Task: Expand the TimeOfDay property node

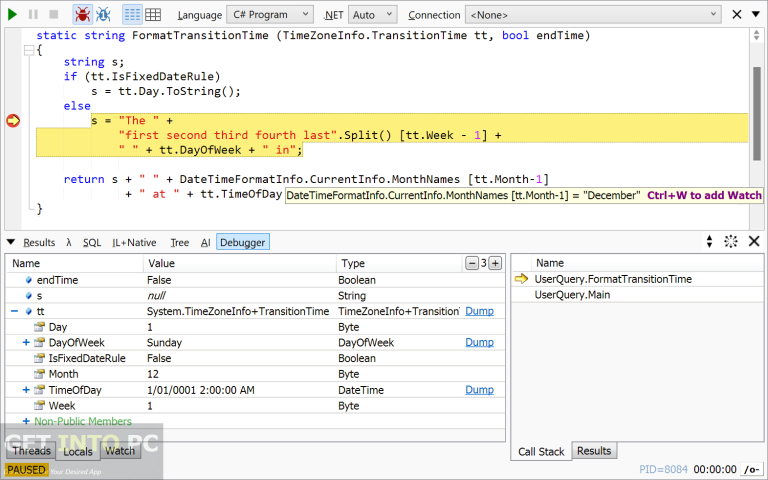Action: click(x=26, y=390)
